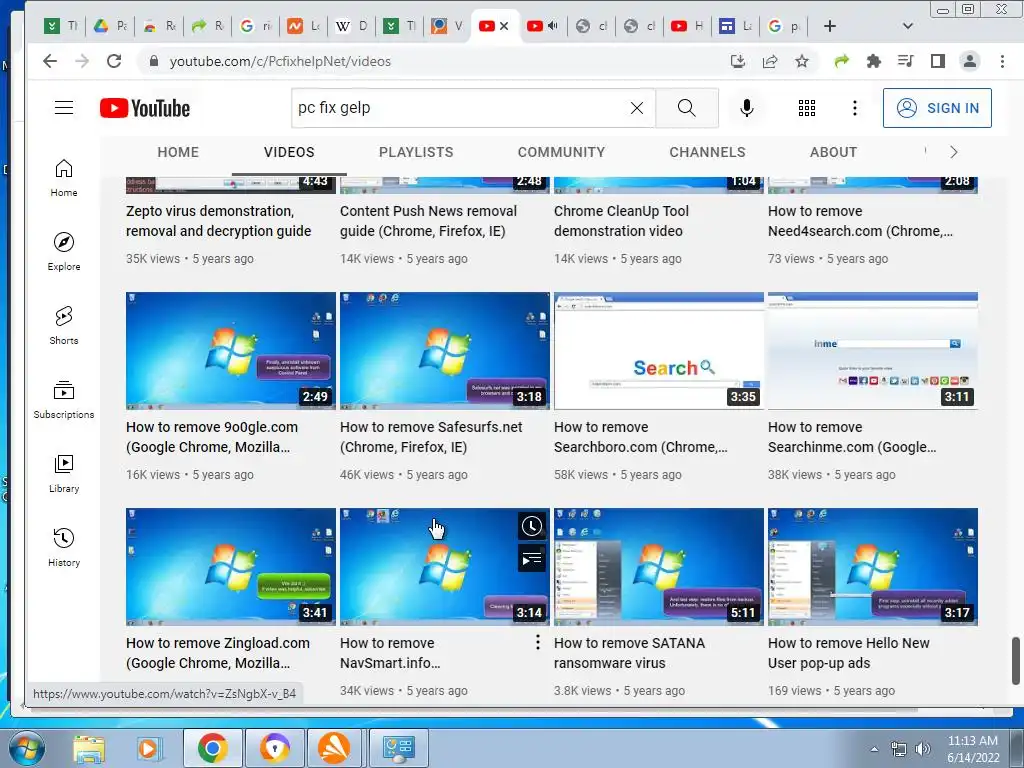Open How to remove Need4search.com title
This screenshot has height=768, width=1024.
click(x=860, y=221)
